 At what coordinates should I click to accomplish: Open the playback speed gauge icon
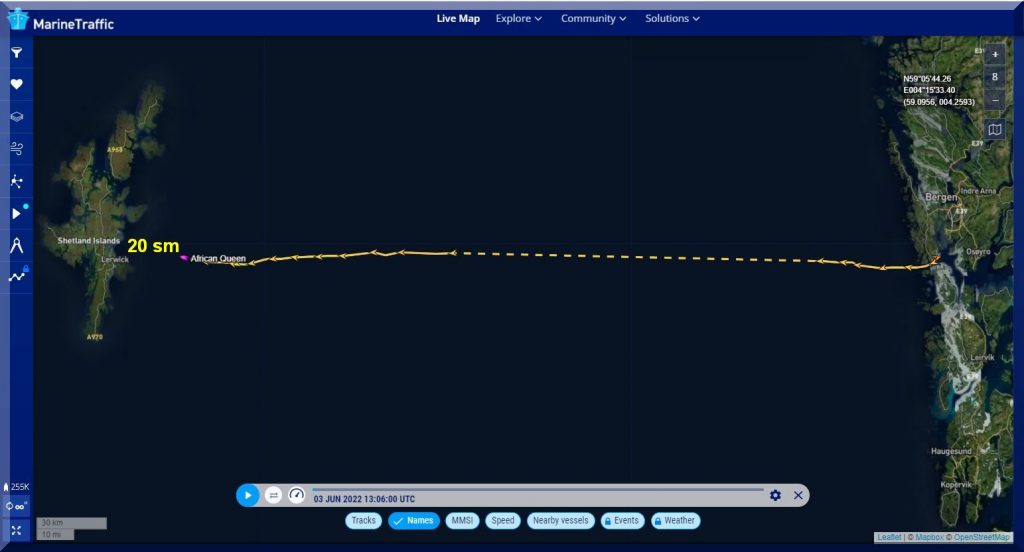pos(296,495)
